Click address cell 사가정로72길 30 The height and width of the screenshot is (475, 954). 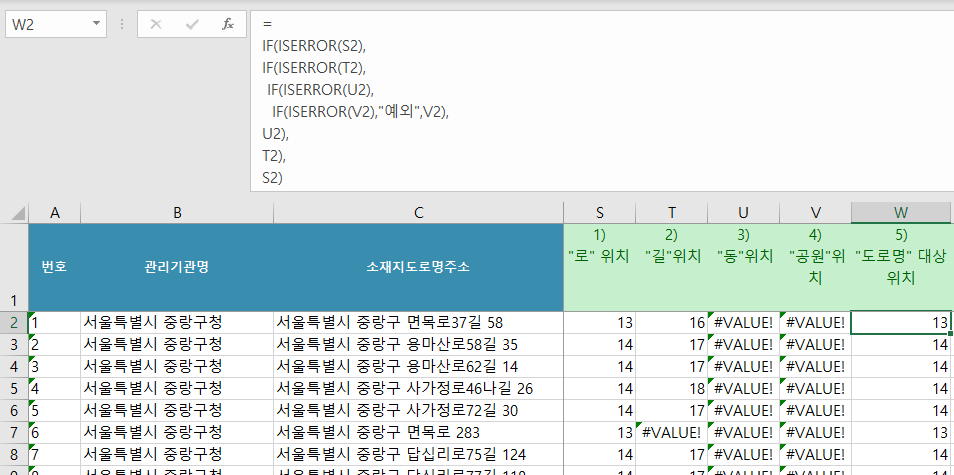pyautogui.click(x=418, y=411)
